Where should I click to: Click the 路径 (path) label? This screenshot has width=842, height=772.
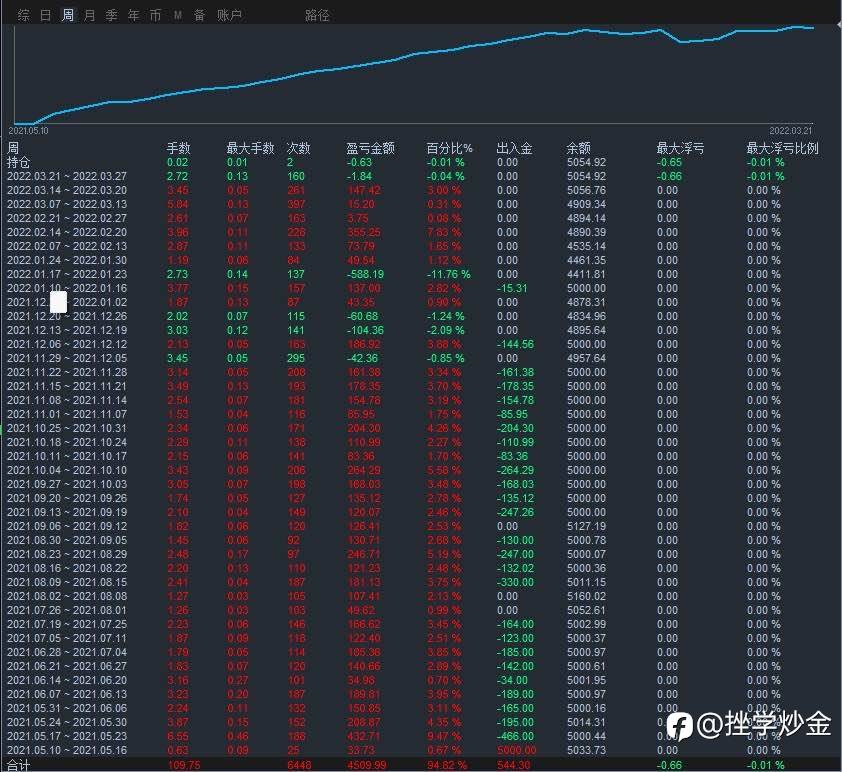(x=317, y=15)
